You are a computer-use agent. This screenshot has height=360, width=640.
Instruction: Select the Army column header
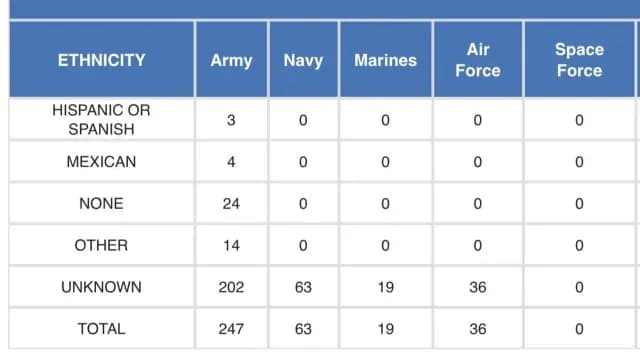231,61
